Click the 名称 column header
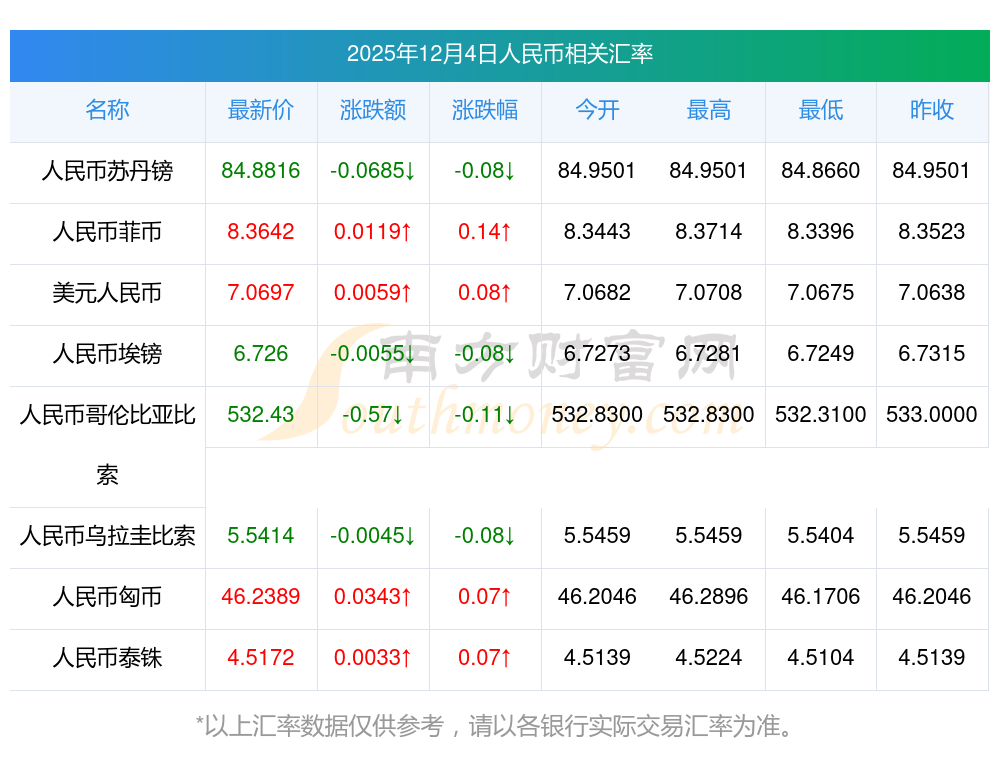1000x757 pixels. click(x=107, y=110)
